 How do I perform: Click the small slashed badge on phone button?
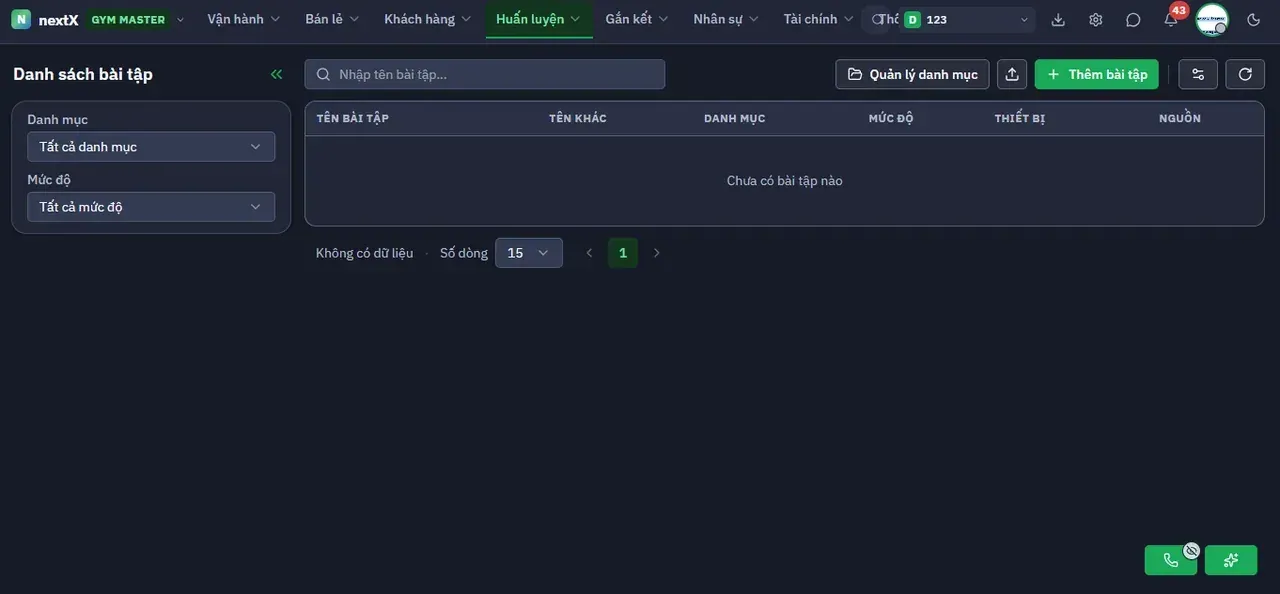click(1191, 550)
